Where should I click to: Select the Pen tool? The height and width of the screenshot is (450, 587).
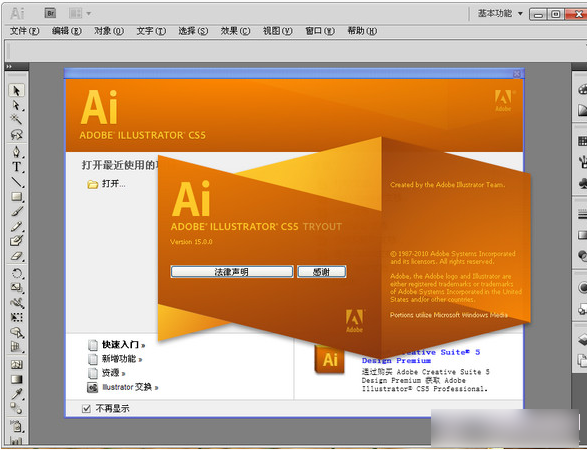tap(16, 152)
